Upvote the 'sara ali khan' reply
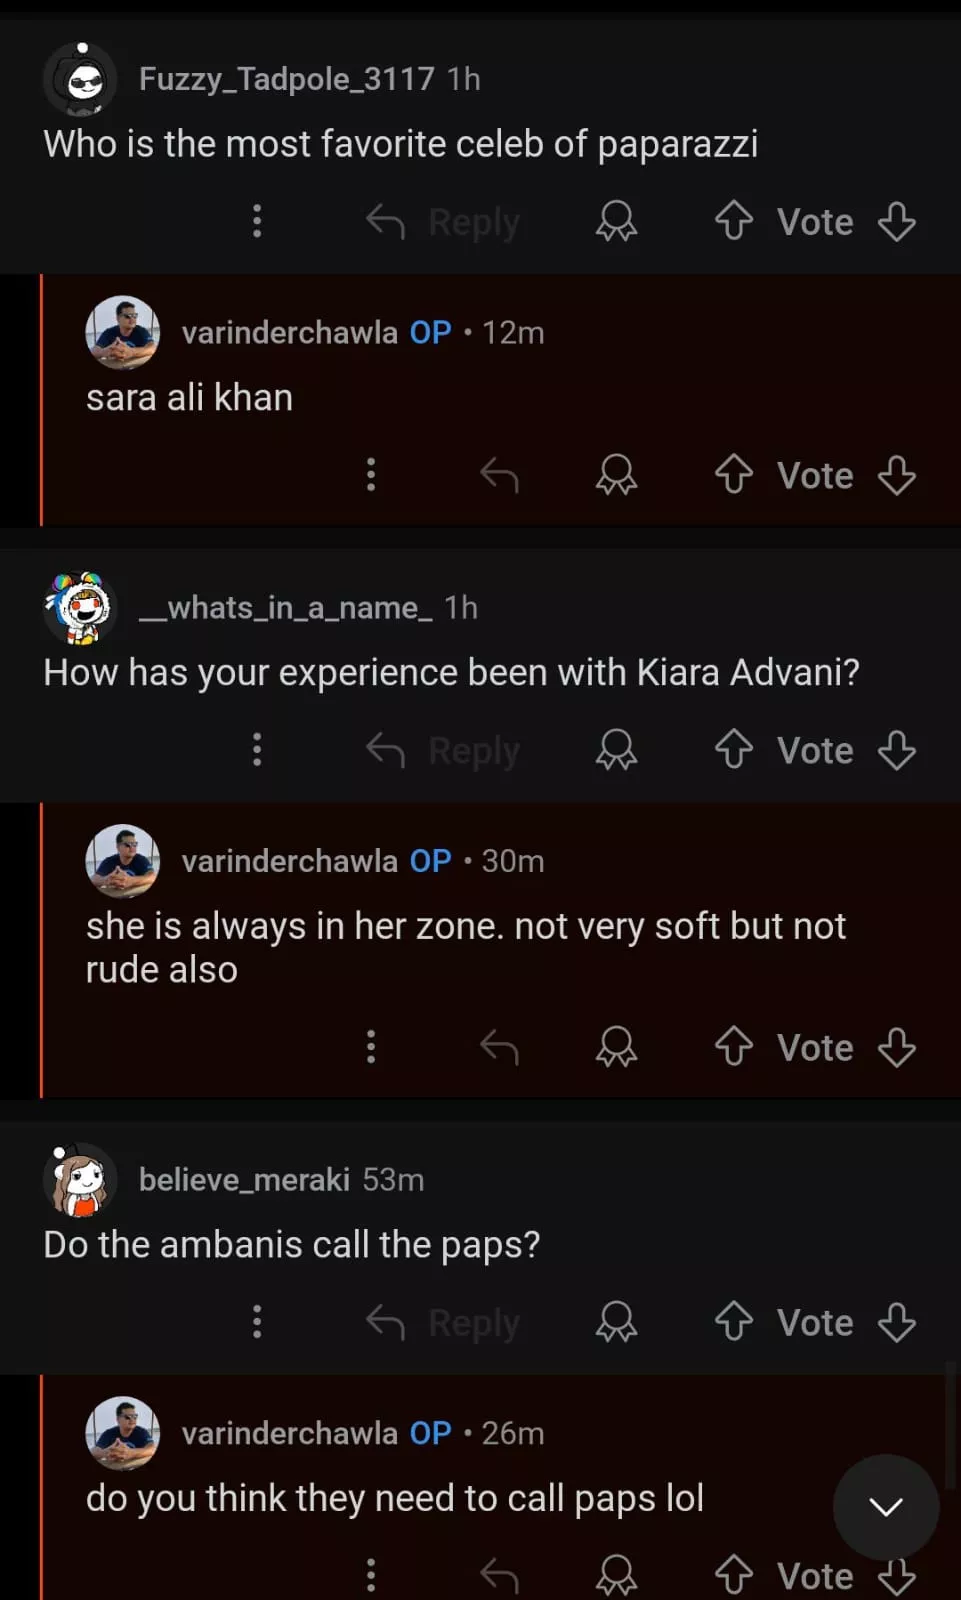 pyautogui.click(x=734, y=475)
